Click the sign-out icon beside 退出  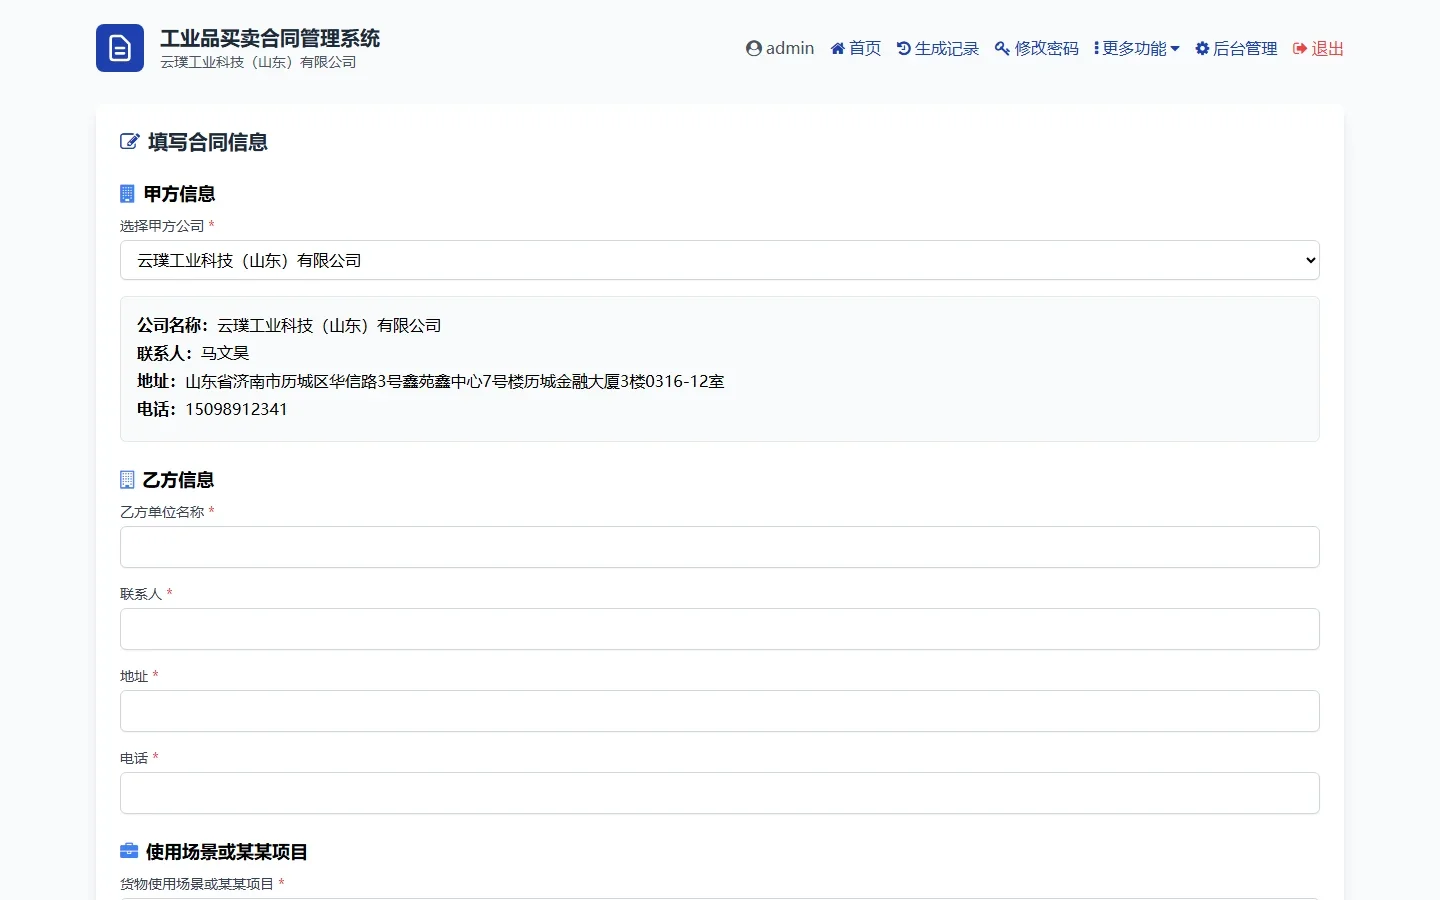click(x=1300, y=48)
